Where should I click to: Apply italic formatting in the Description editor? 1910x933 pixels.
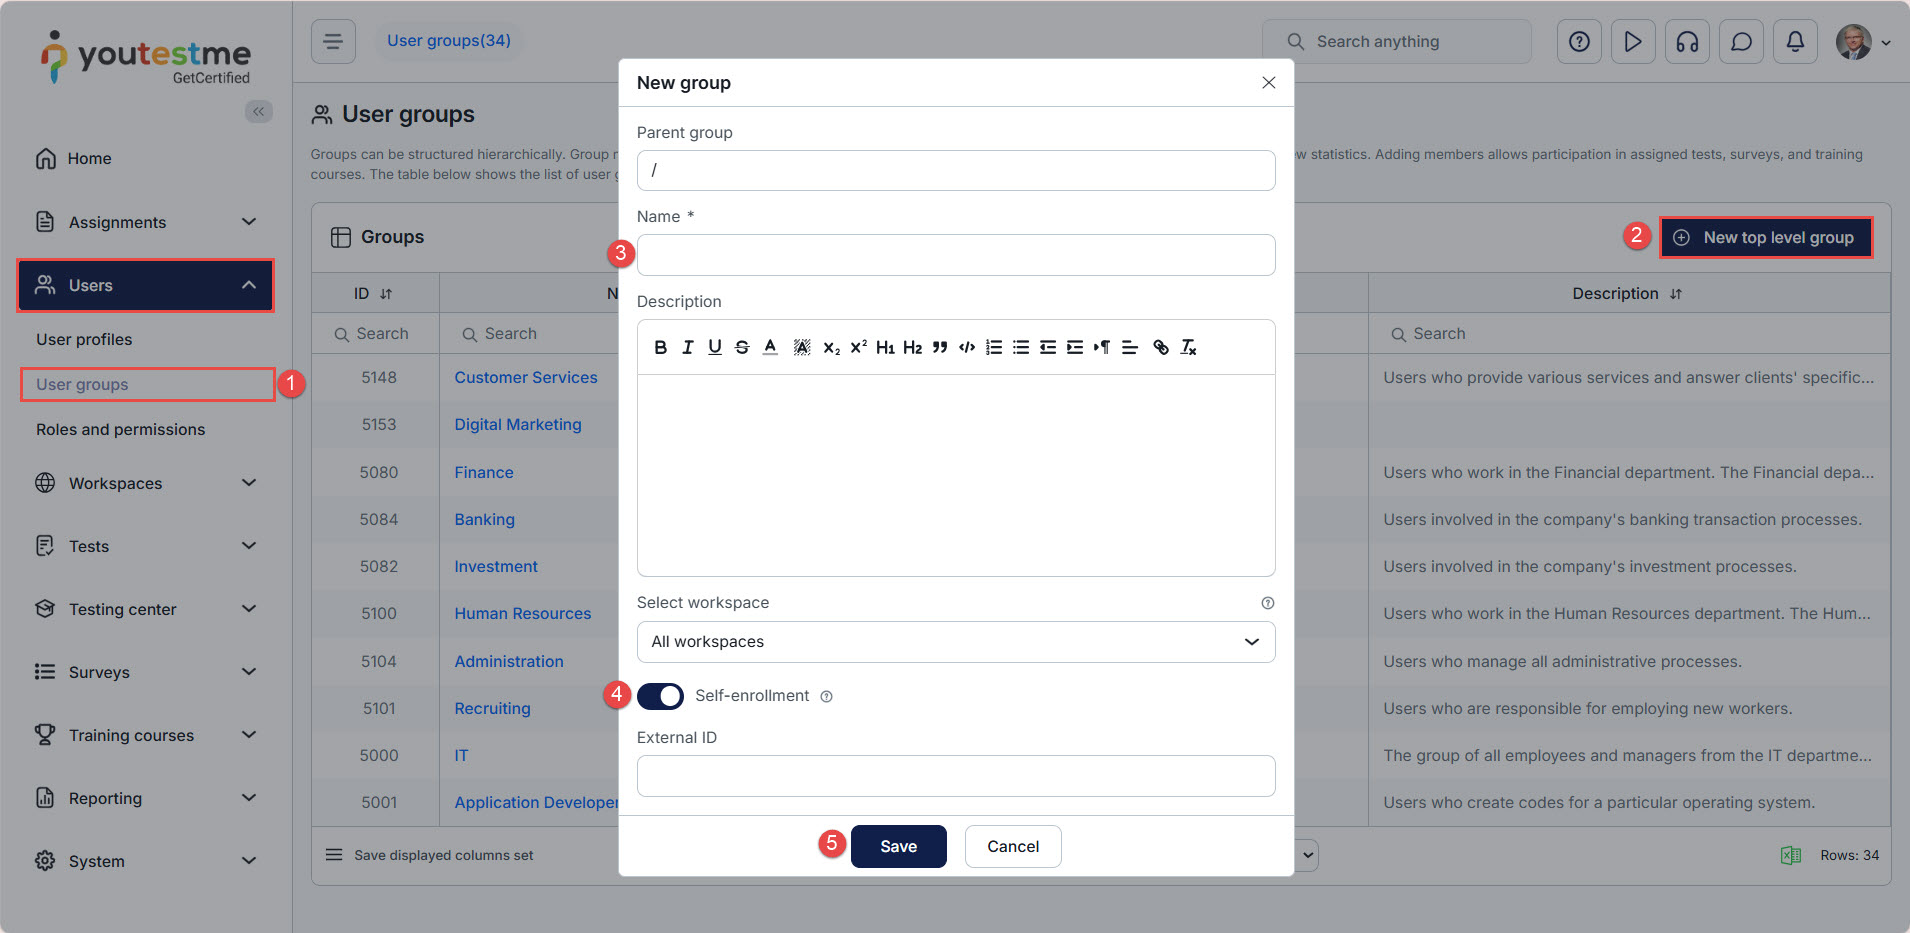click(x=687, y=347)
